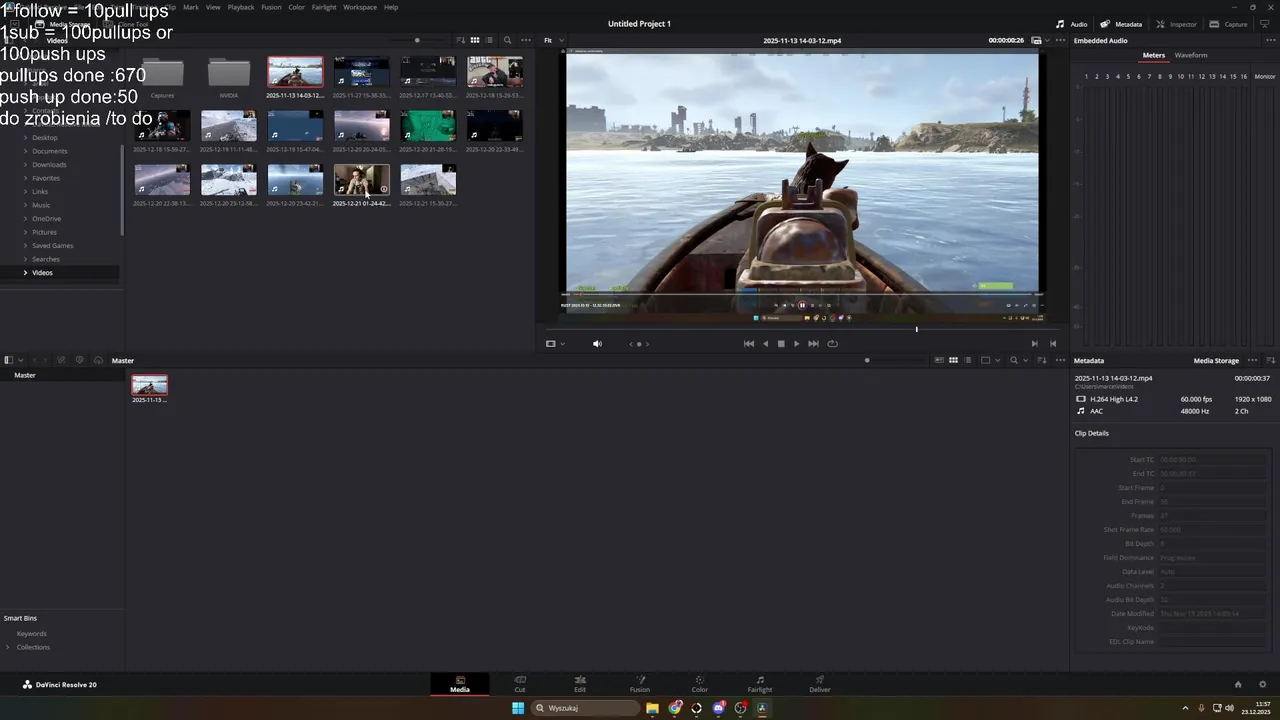Expand the Collections smart bin

coord(8,647)
